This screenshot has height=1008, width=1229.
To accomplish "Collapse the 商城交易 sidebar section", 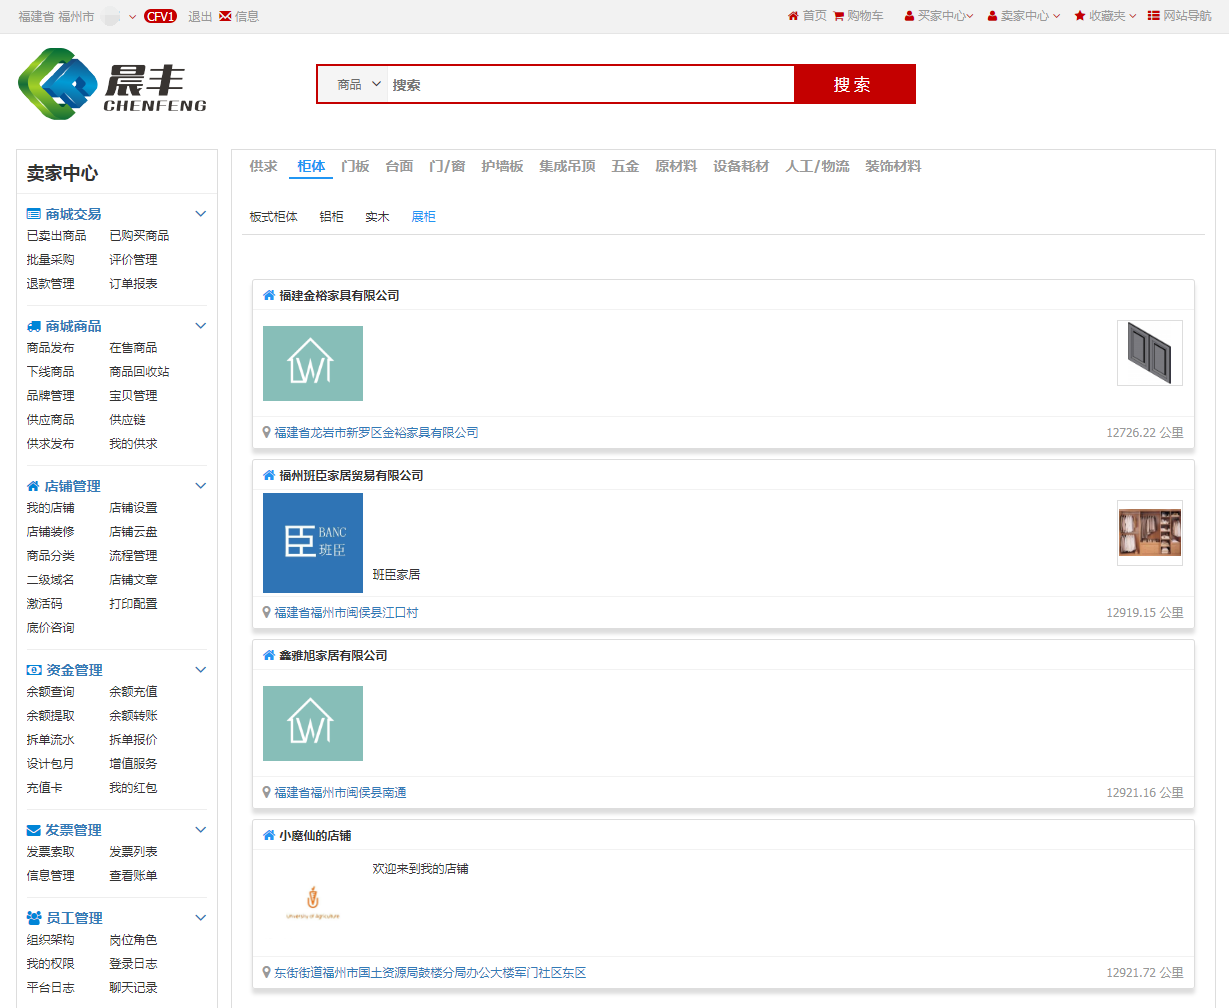I will pyautogui.click(x=200, y=214).
